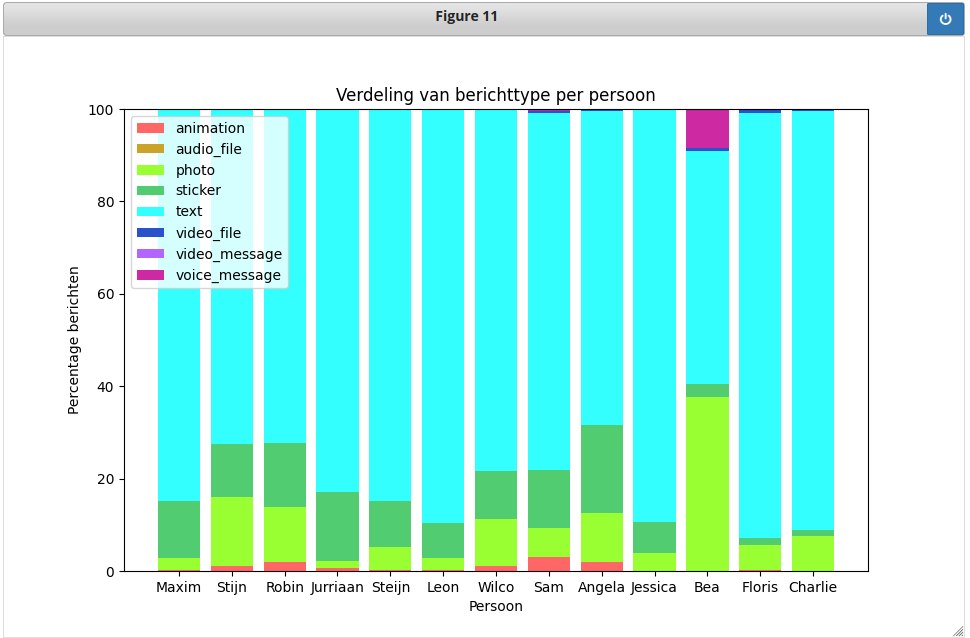Click the animation legend color swatch
970x638 pixels.
[150, 128]
